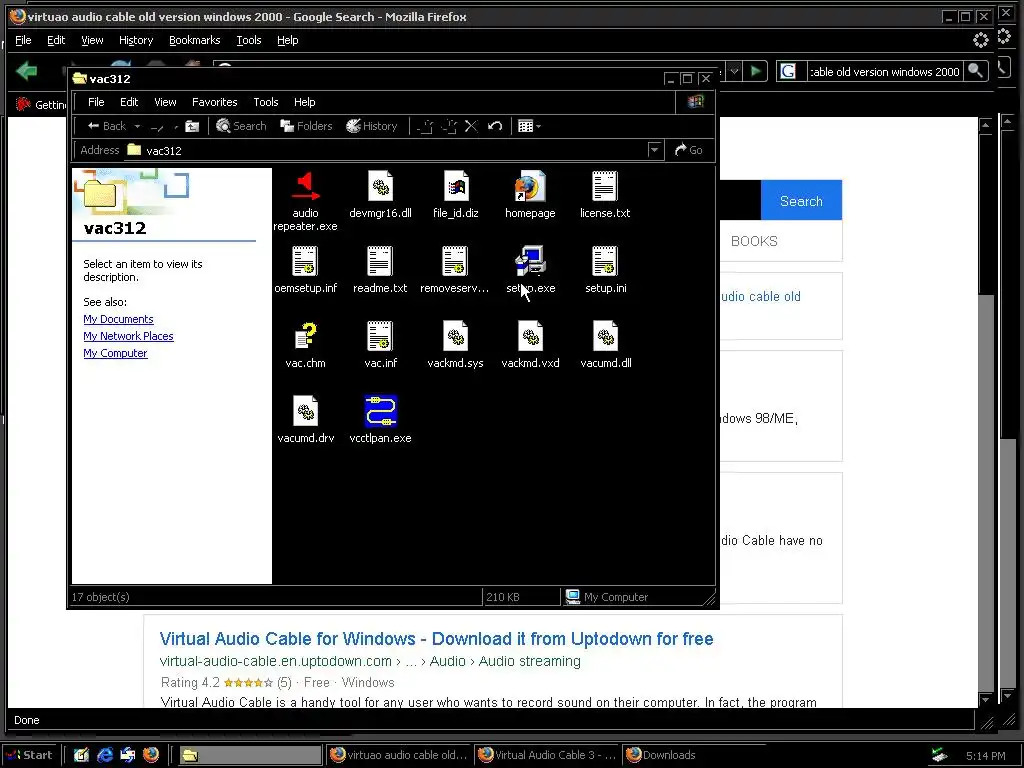Click the Getting Started bookmark
Screen dimensions: 1024x768
click(40, 104)
